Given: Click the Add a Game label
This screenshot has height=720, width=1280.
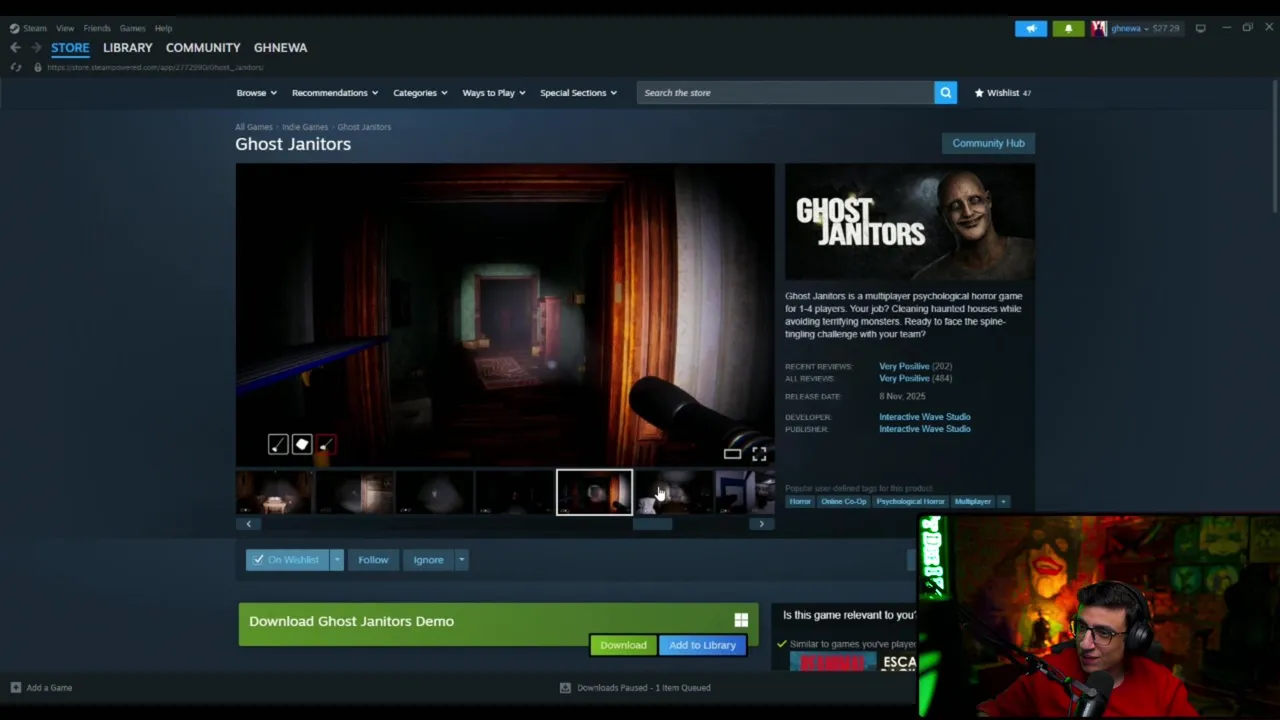Looking at the screenshot, I should pos(49,688).
